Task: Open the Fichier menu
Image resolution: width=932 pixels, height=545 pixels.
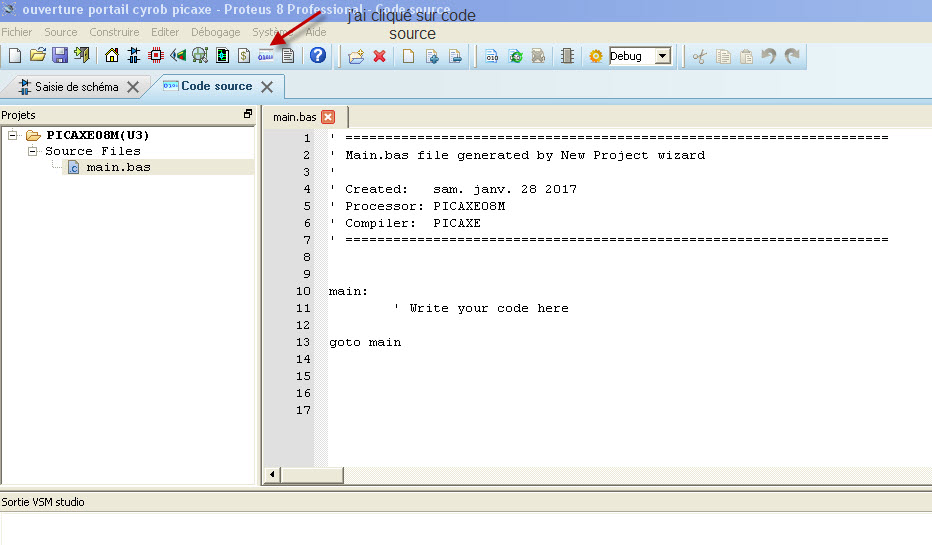Action: (x=17, y=32)
